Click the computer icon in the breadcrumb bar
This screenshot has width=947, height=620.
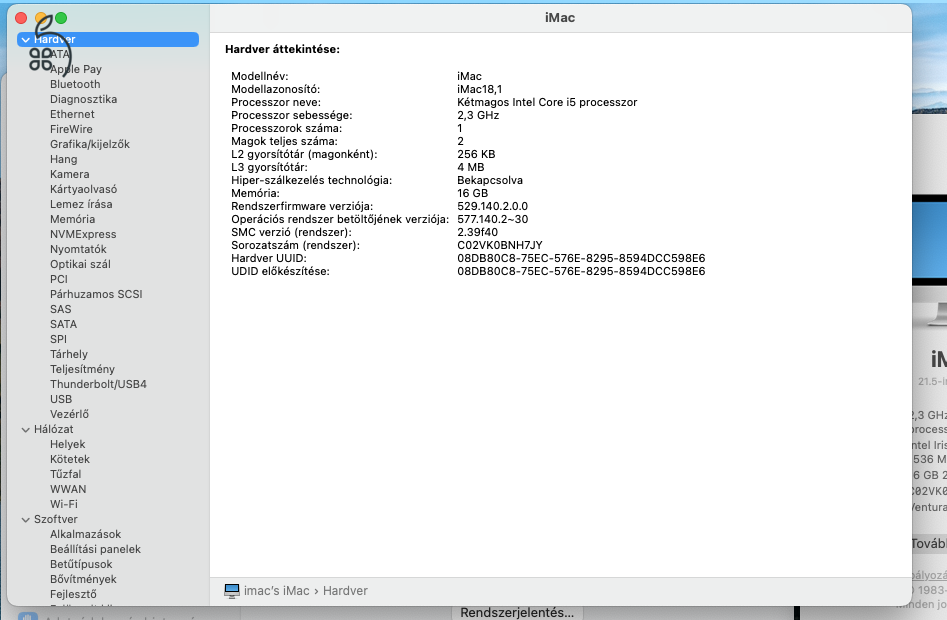point(232,590)
